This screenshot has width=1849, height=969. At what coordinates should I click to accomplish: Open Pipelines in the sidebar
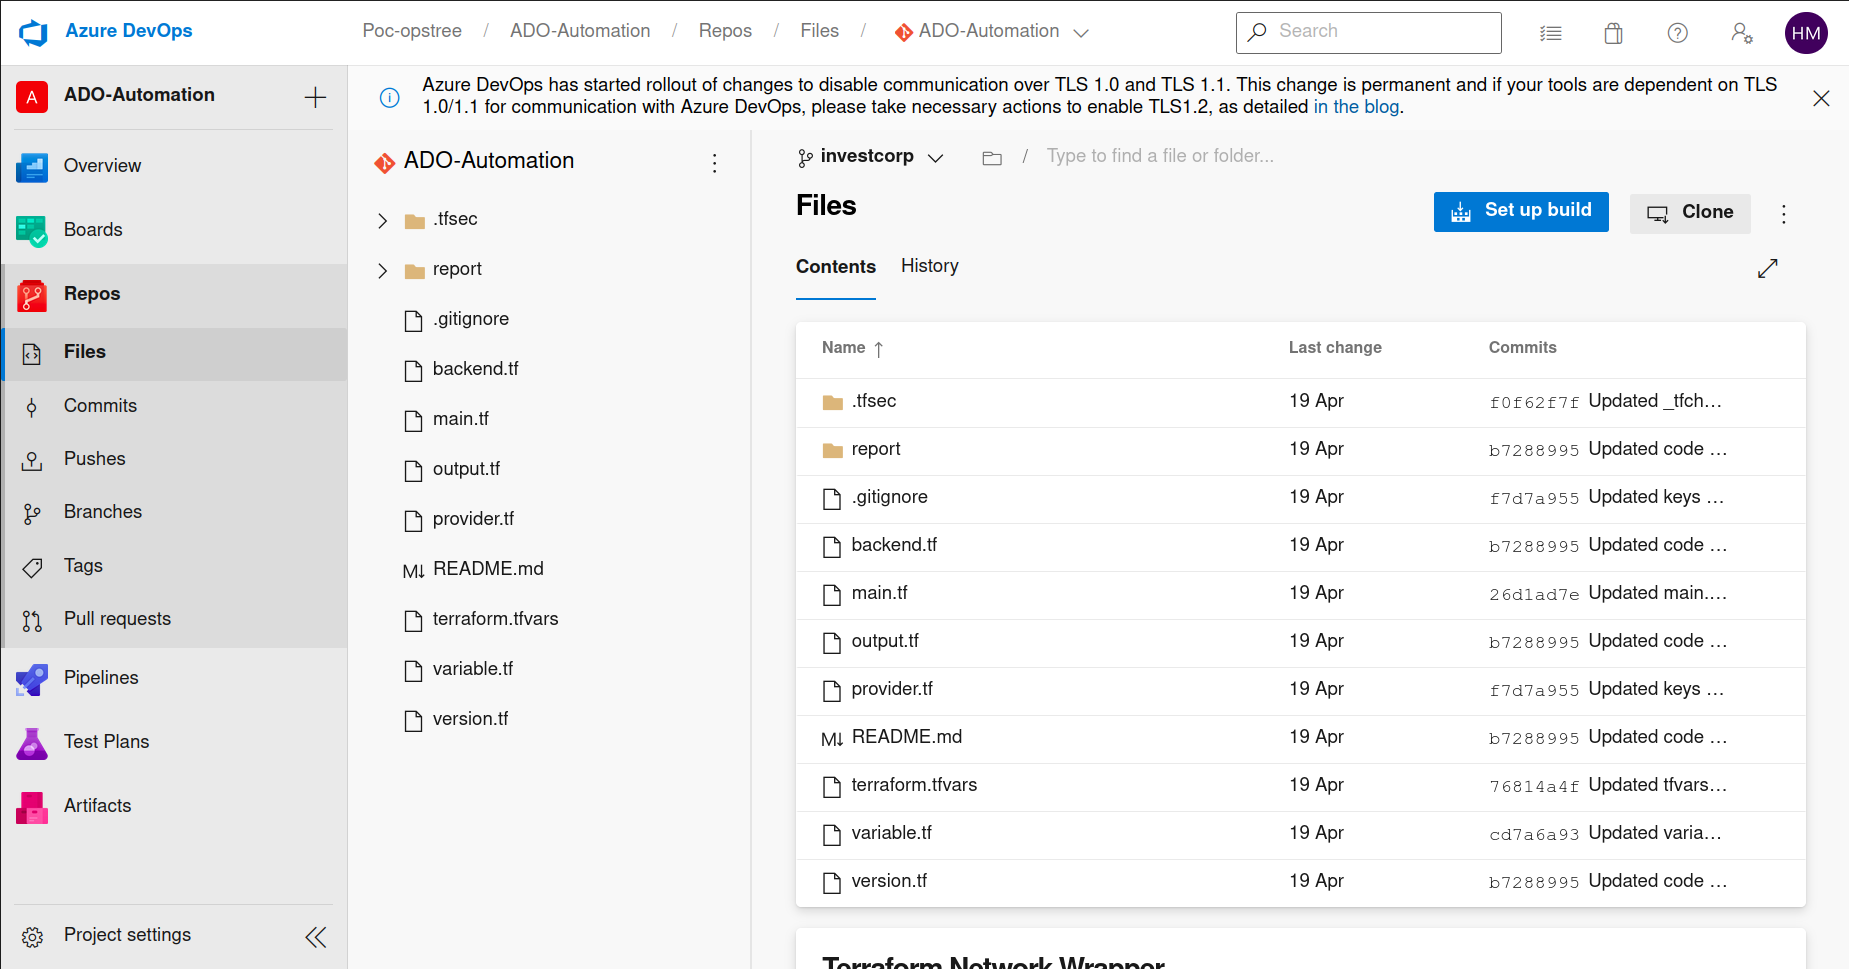point(174,678)
